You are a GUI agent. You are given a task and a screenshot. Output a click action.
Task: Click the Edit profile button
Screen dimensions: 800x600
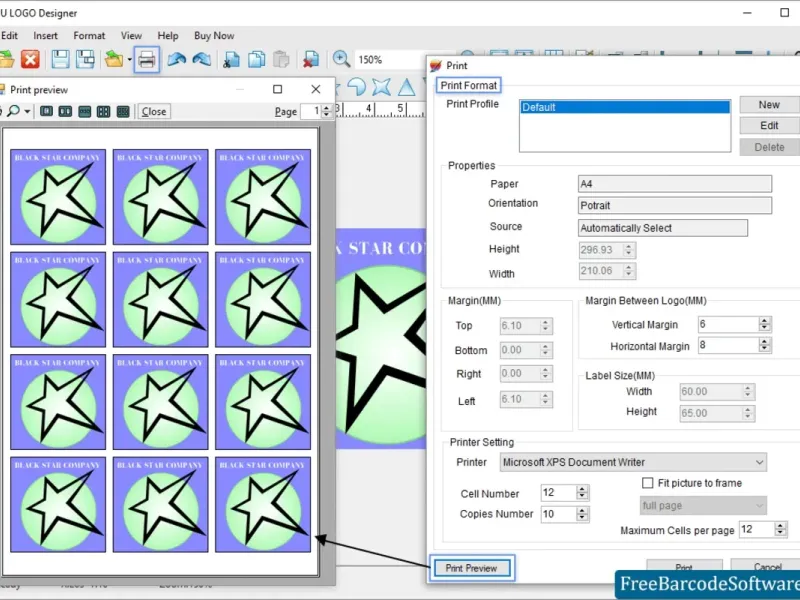[x=769, y=126]
